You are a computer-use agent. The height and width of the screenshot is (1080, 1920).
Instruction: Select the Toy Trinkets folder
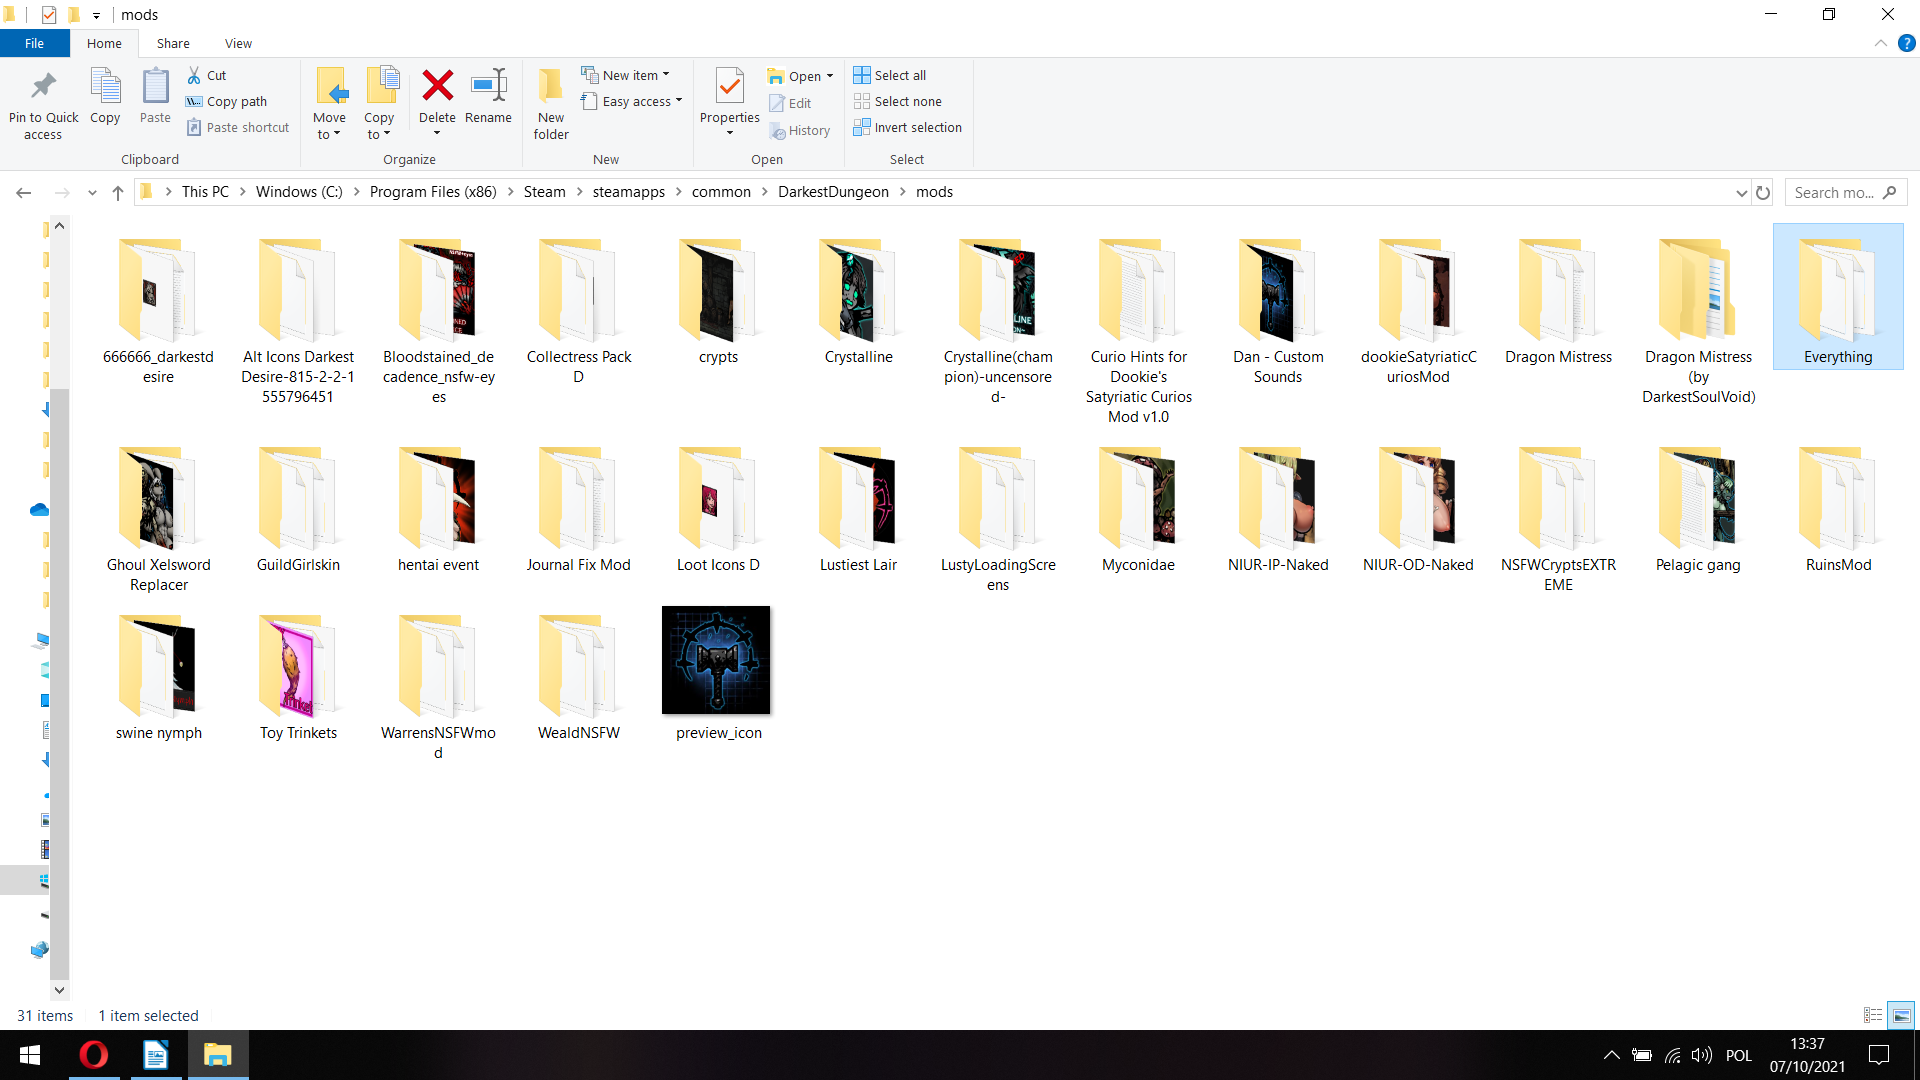[298, 677]
